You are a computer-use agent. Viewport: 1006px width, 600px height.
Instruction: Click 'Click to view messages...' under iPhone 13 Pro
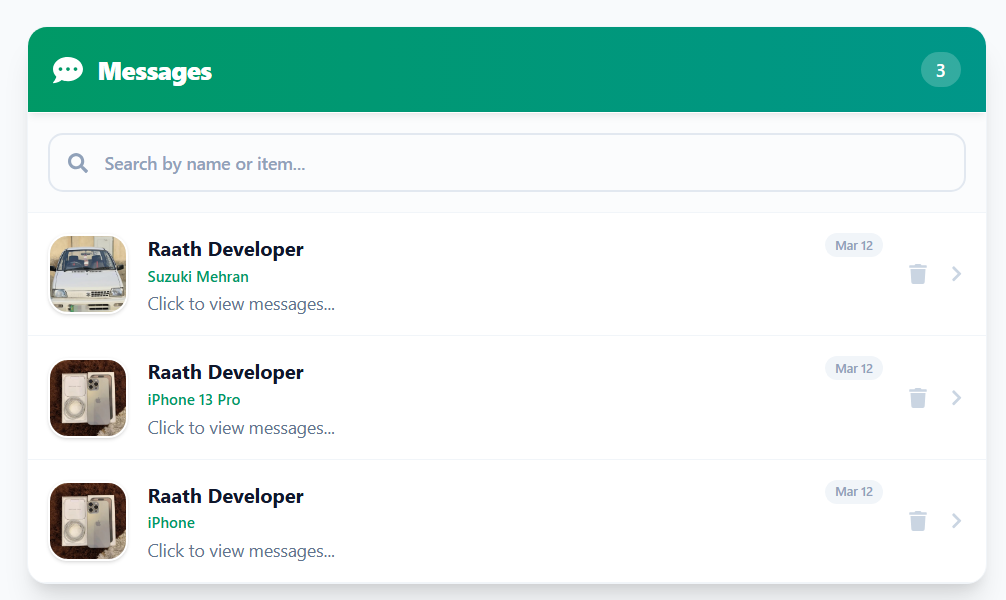(241, 428)
